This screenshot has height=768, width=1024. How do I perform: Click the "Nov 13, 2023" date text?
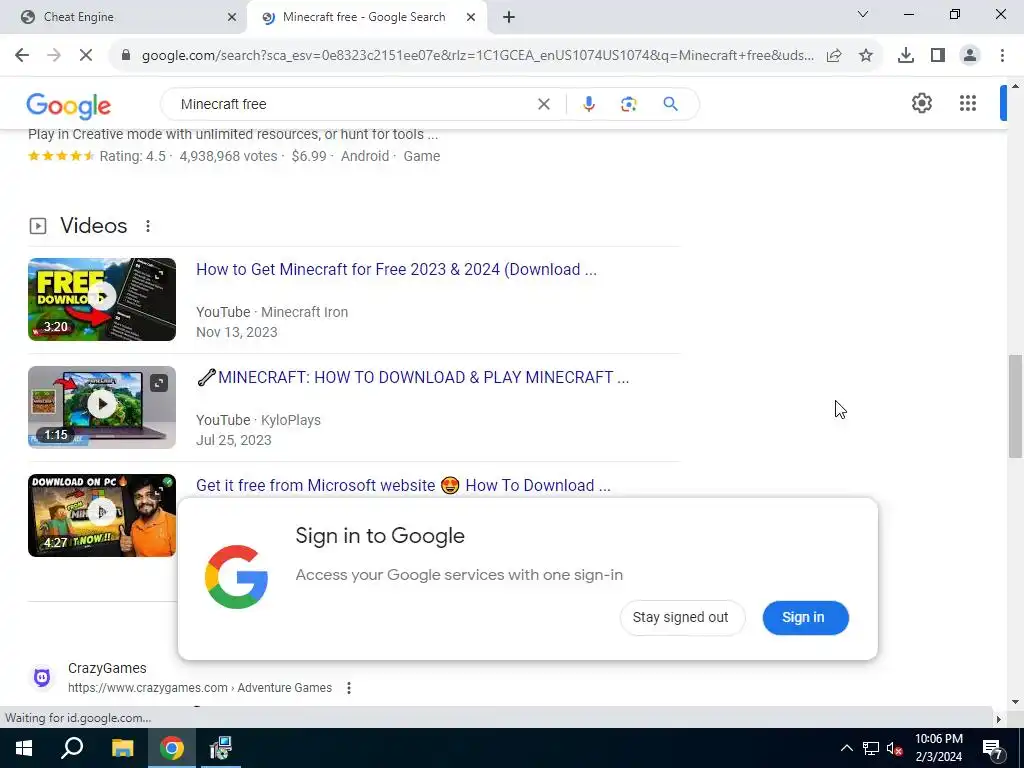coord(236,332)
